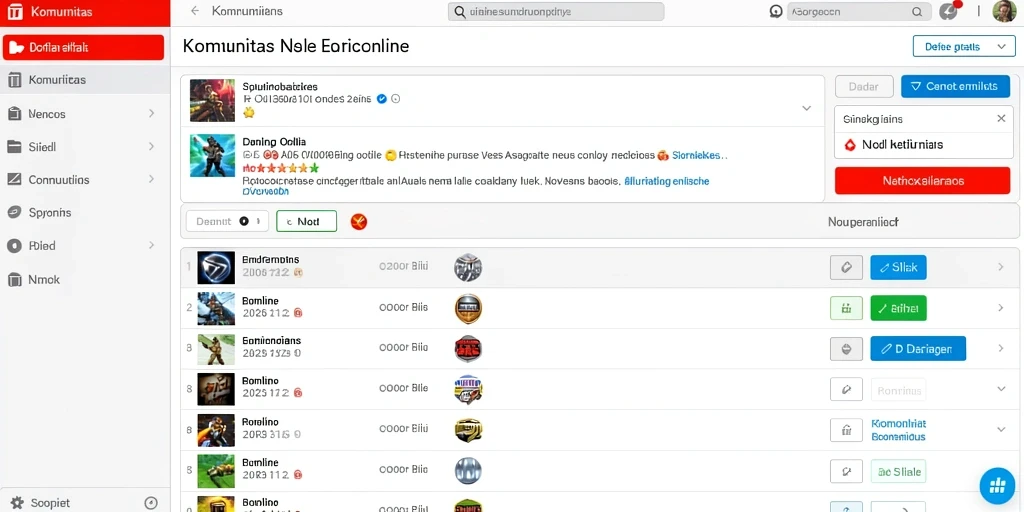Click the red round icon beside Nod button
This screenshot has width=1024, height=512.
coord(359,221)
